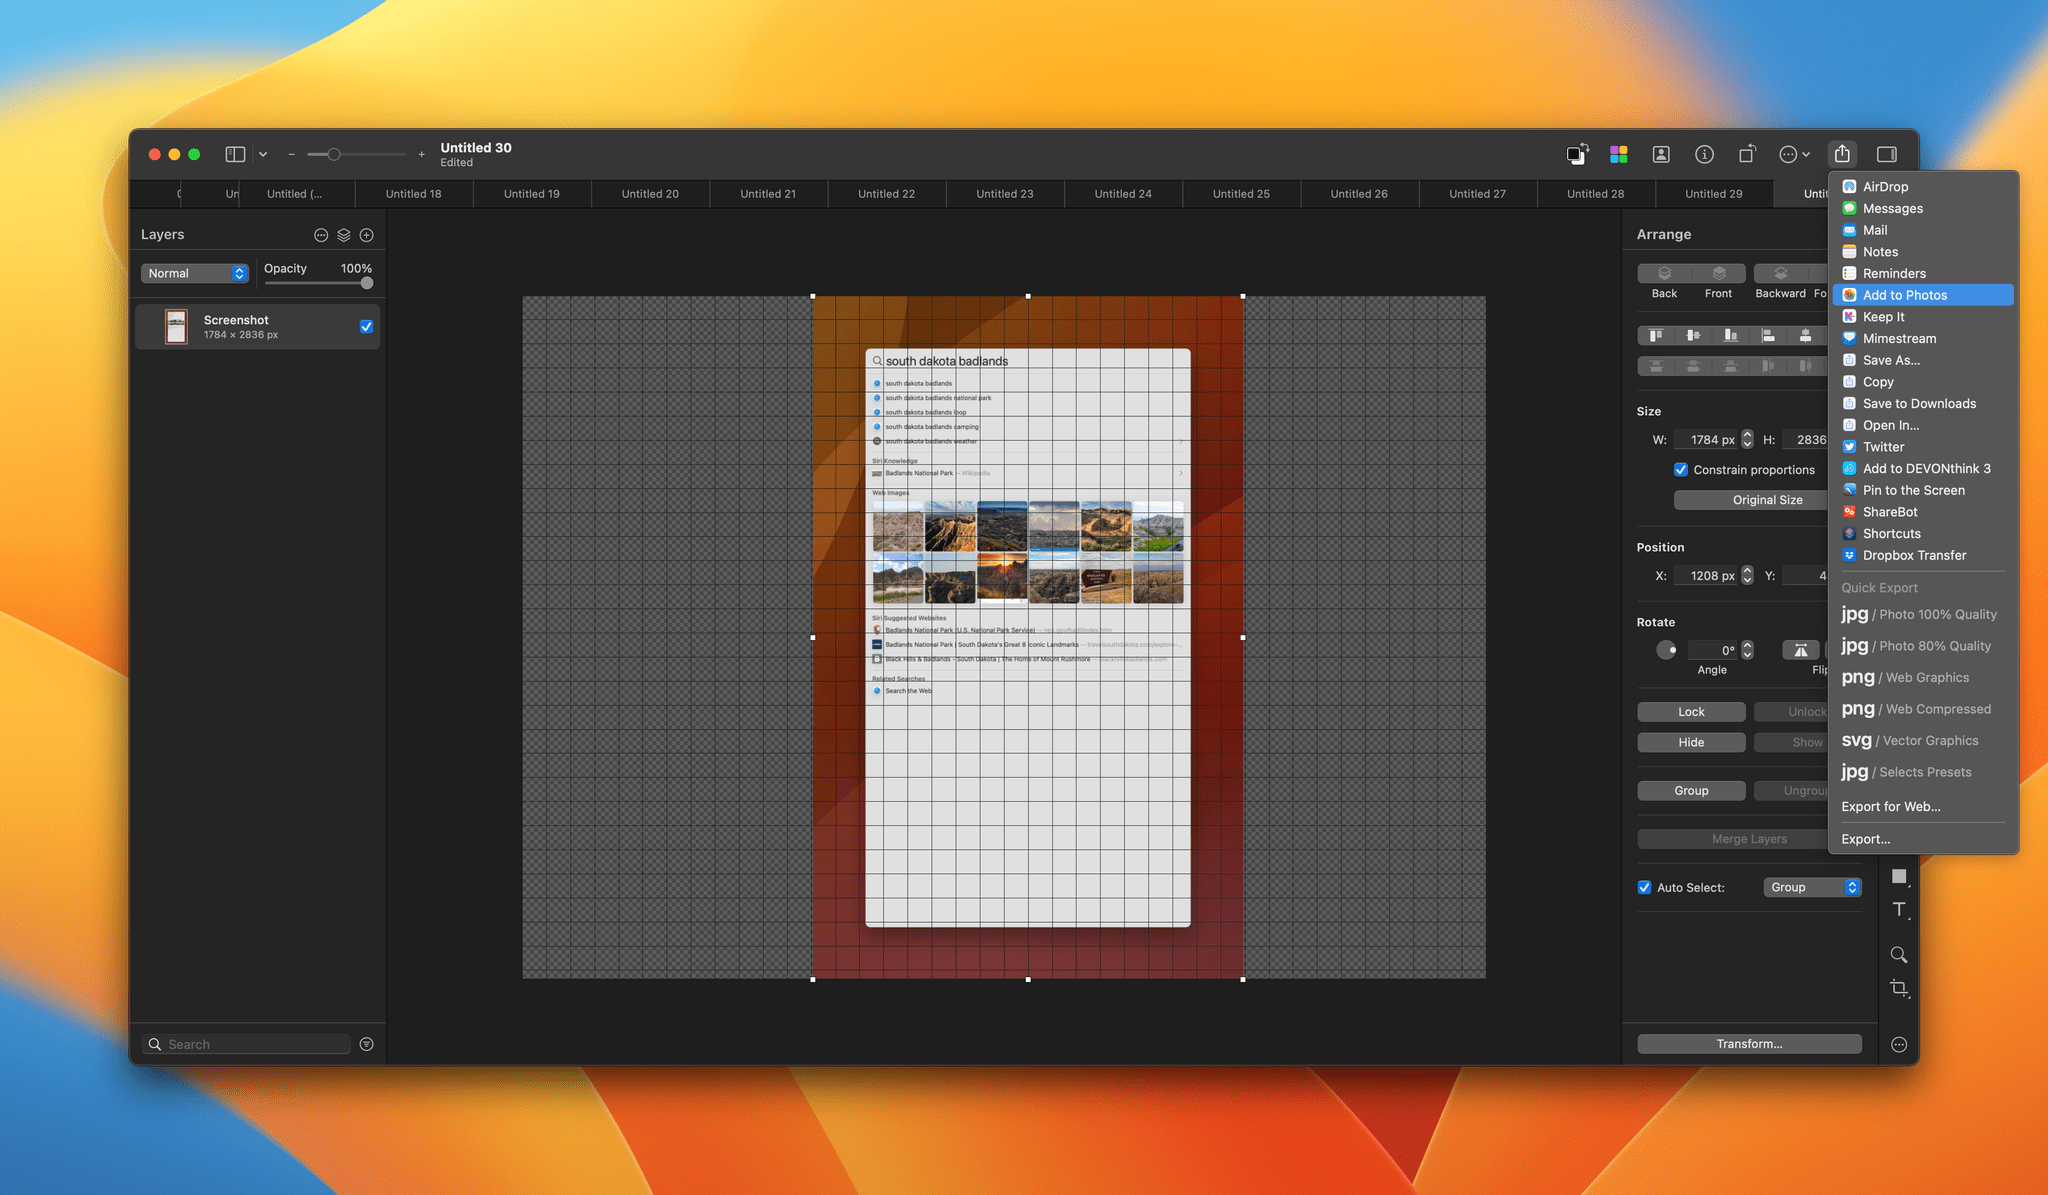Click the Transform... button
This screenshot has width=2048, height=1195.
tap(1749, 1044)
